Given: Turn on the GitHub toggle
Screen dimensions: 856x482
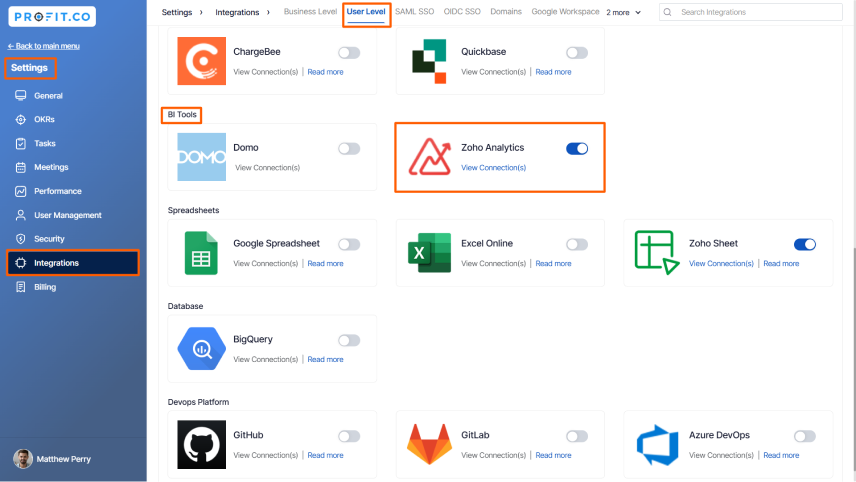Looking at the screenshot, I should coord(349,436).
